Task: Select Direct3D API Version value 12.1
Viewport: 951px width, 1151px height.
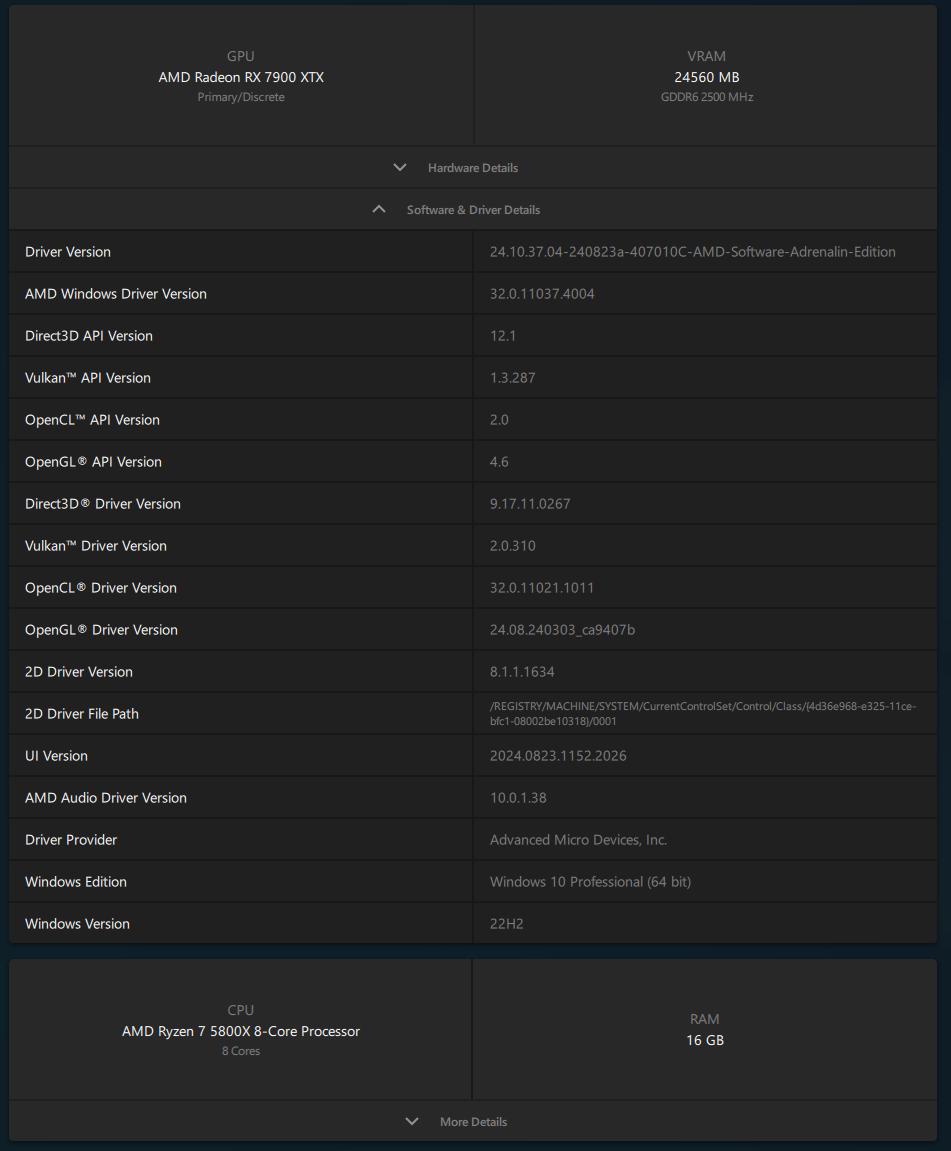Action: [x=503, y=335]
